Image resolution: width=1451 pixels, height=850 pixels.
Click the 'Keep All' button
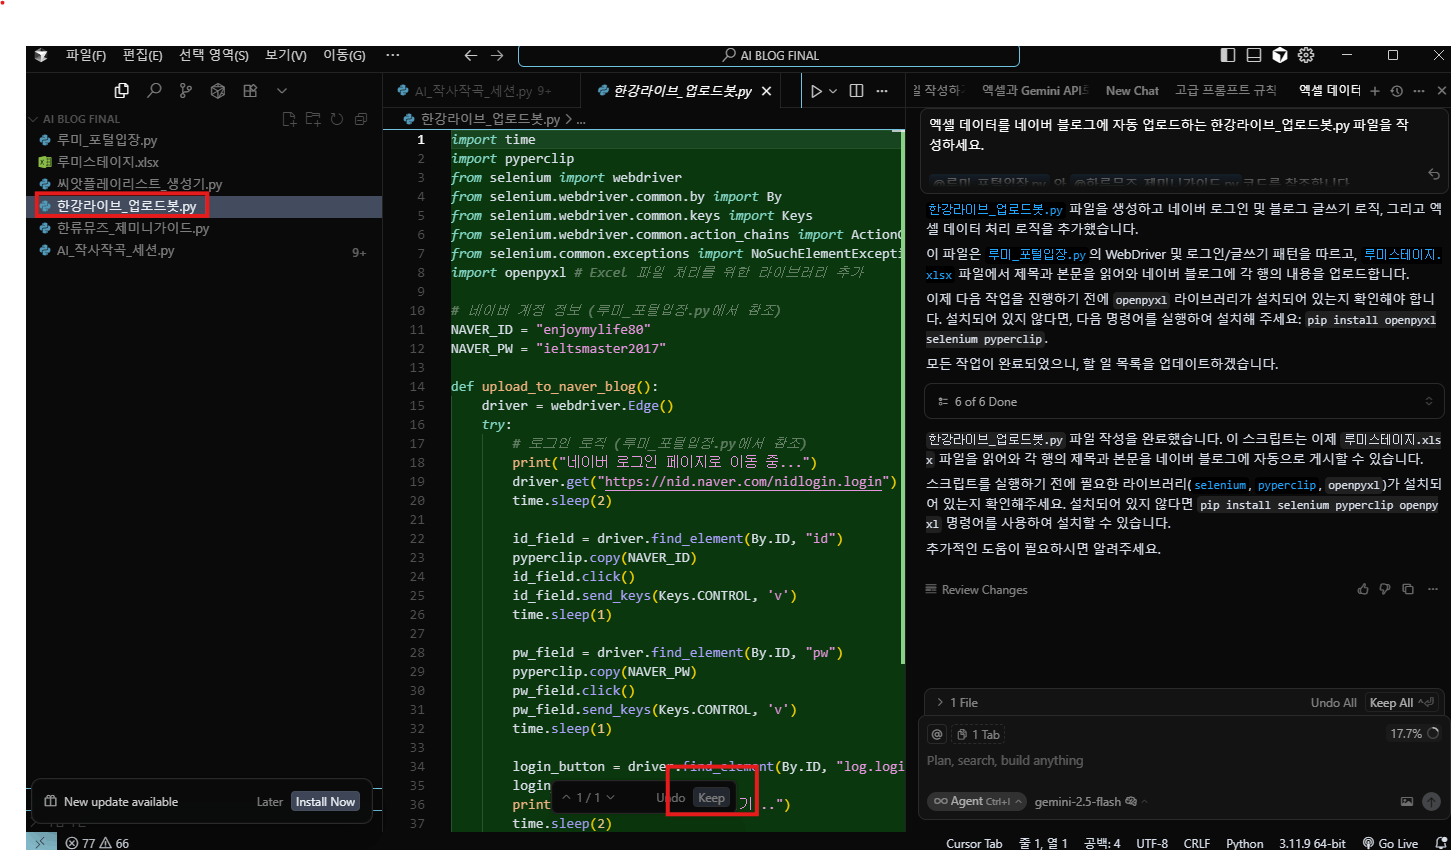pyautogui.click(x=1392, y=703)
